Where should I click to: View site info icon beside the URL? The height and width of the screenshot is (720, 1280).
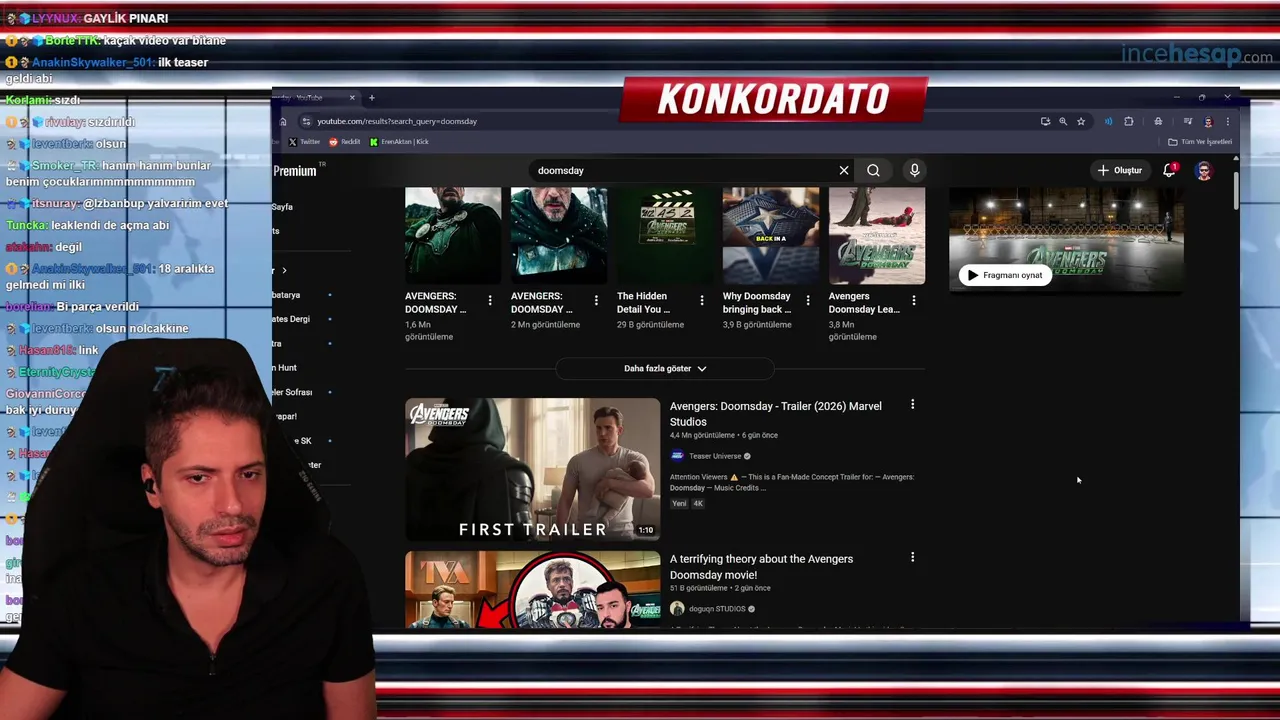tap(306, 121)
